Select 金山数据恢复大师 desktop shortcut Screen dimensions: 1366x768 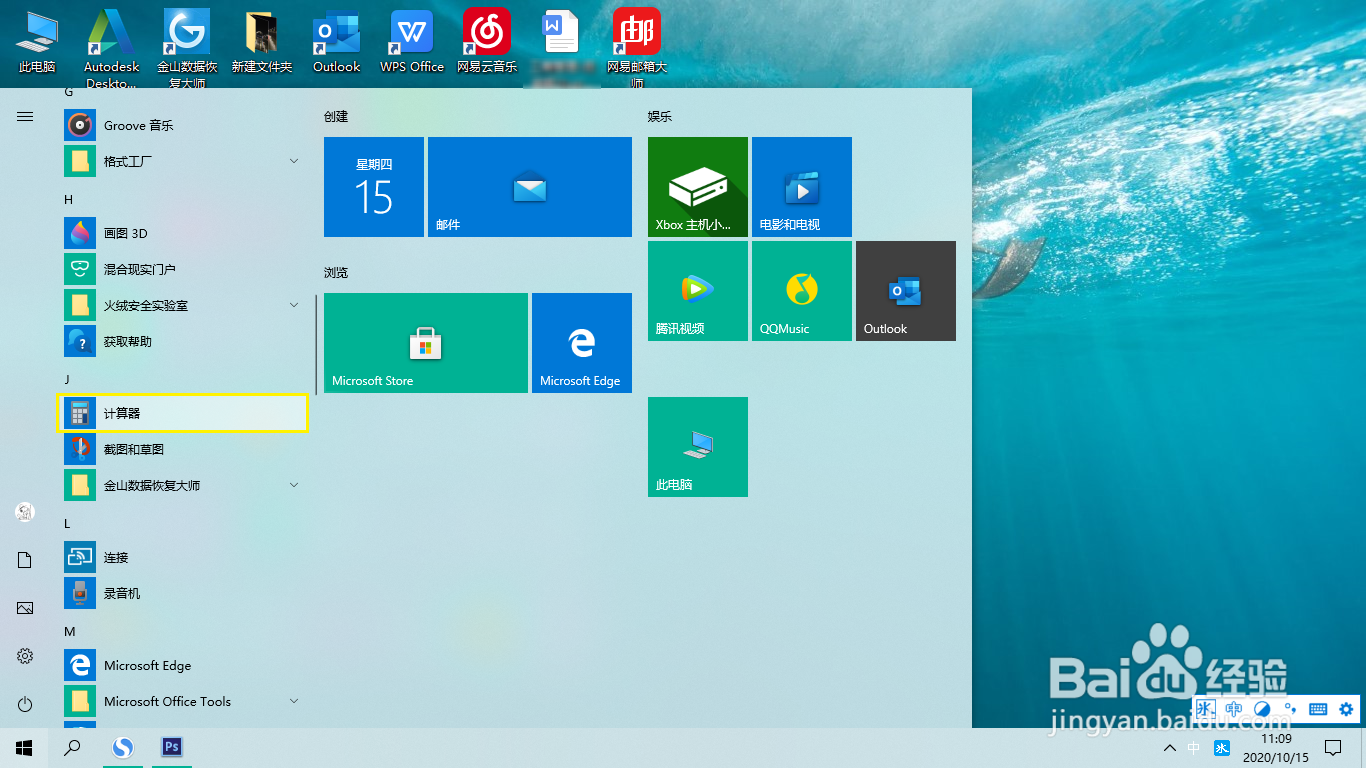coord(187,49)
